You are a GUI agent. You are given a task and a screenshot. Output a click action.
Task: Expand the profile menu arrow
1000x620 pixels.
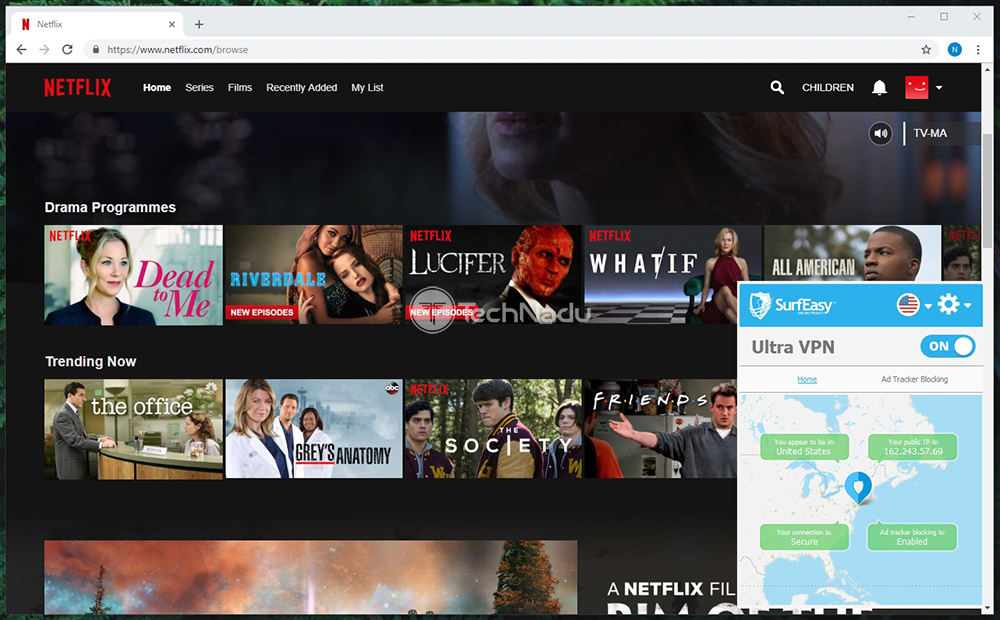click(939, 87)
